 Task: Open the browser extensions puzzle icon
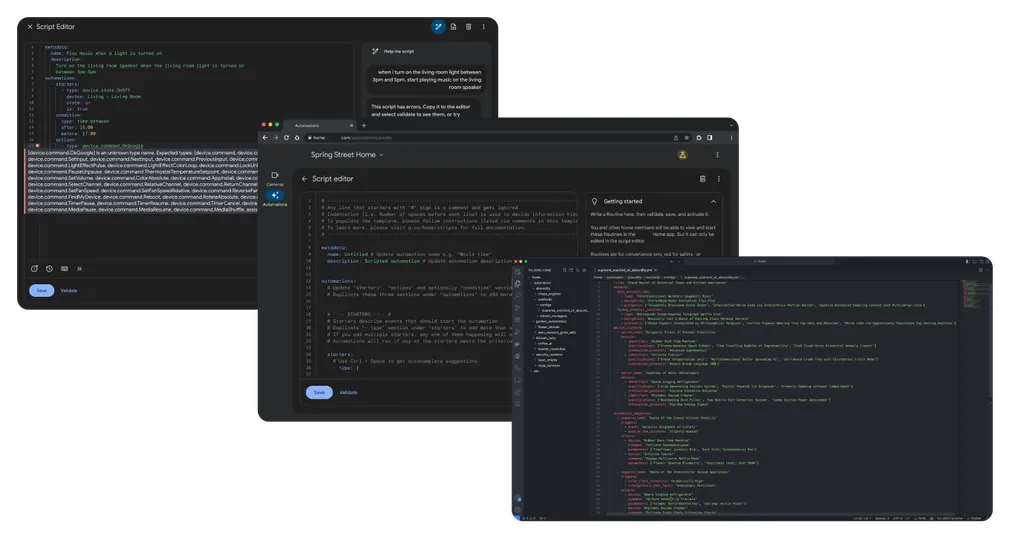click(x=699, y=137)
